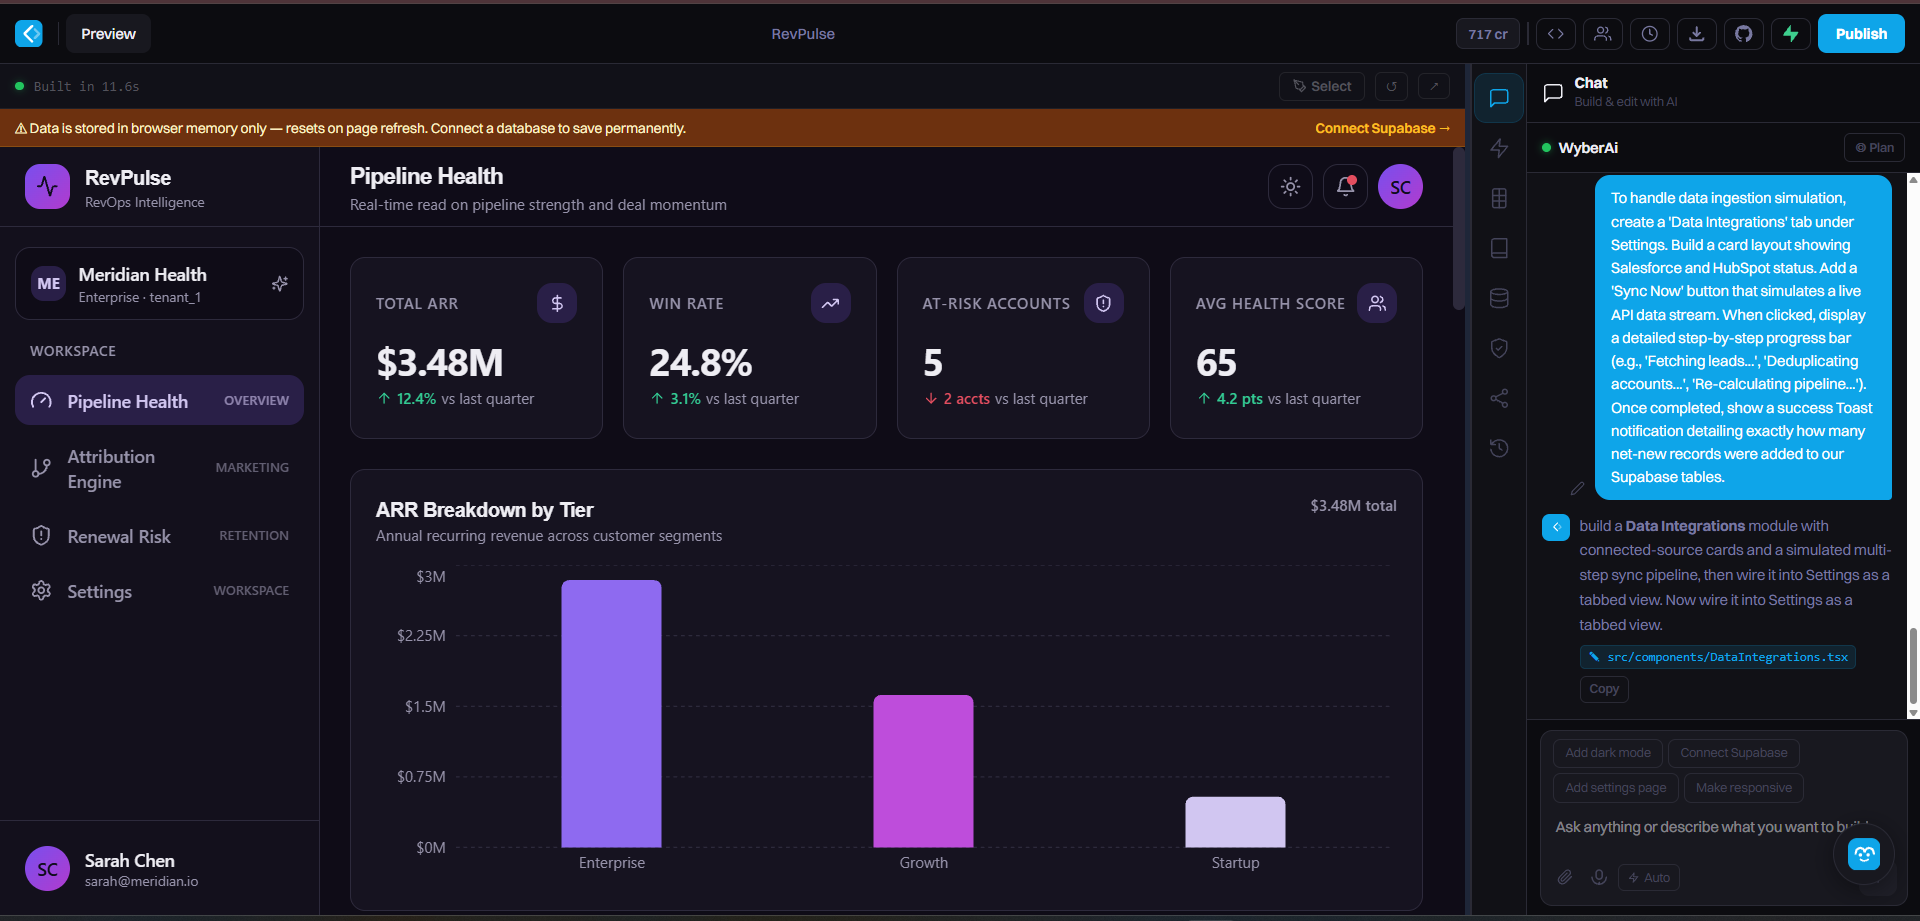Expand the Meridian Health workspace switcher

(159, 284)
